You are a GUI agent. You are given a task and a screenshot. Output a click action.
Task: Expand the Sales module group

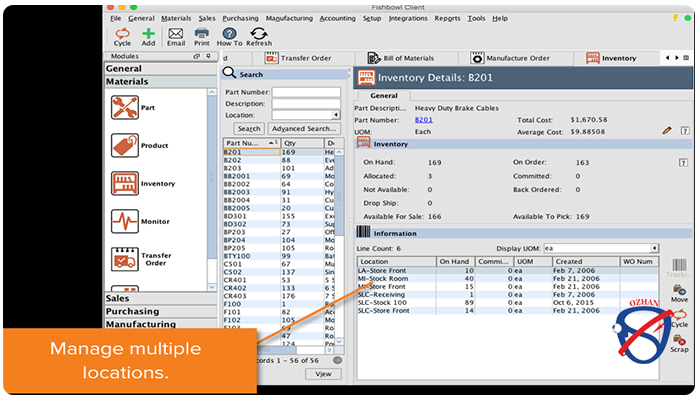[x=161, y=298]
